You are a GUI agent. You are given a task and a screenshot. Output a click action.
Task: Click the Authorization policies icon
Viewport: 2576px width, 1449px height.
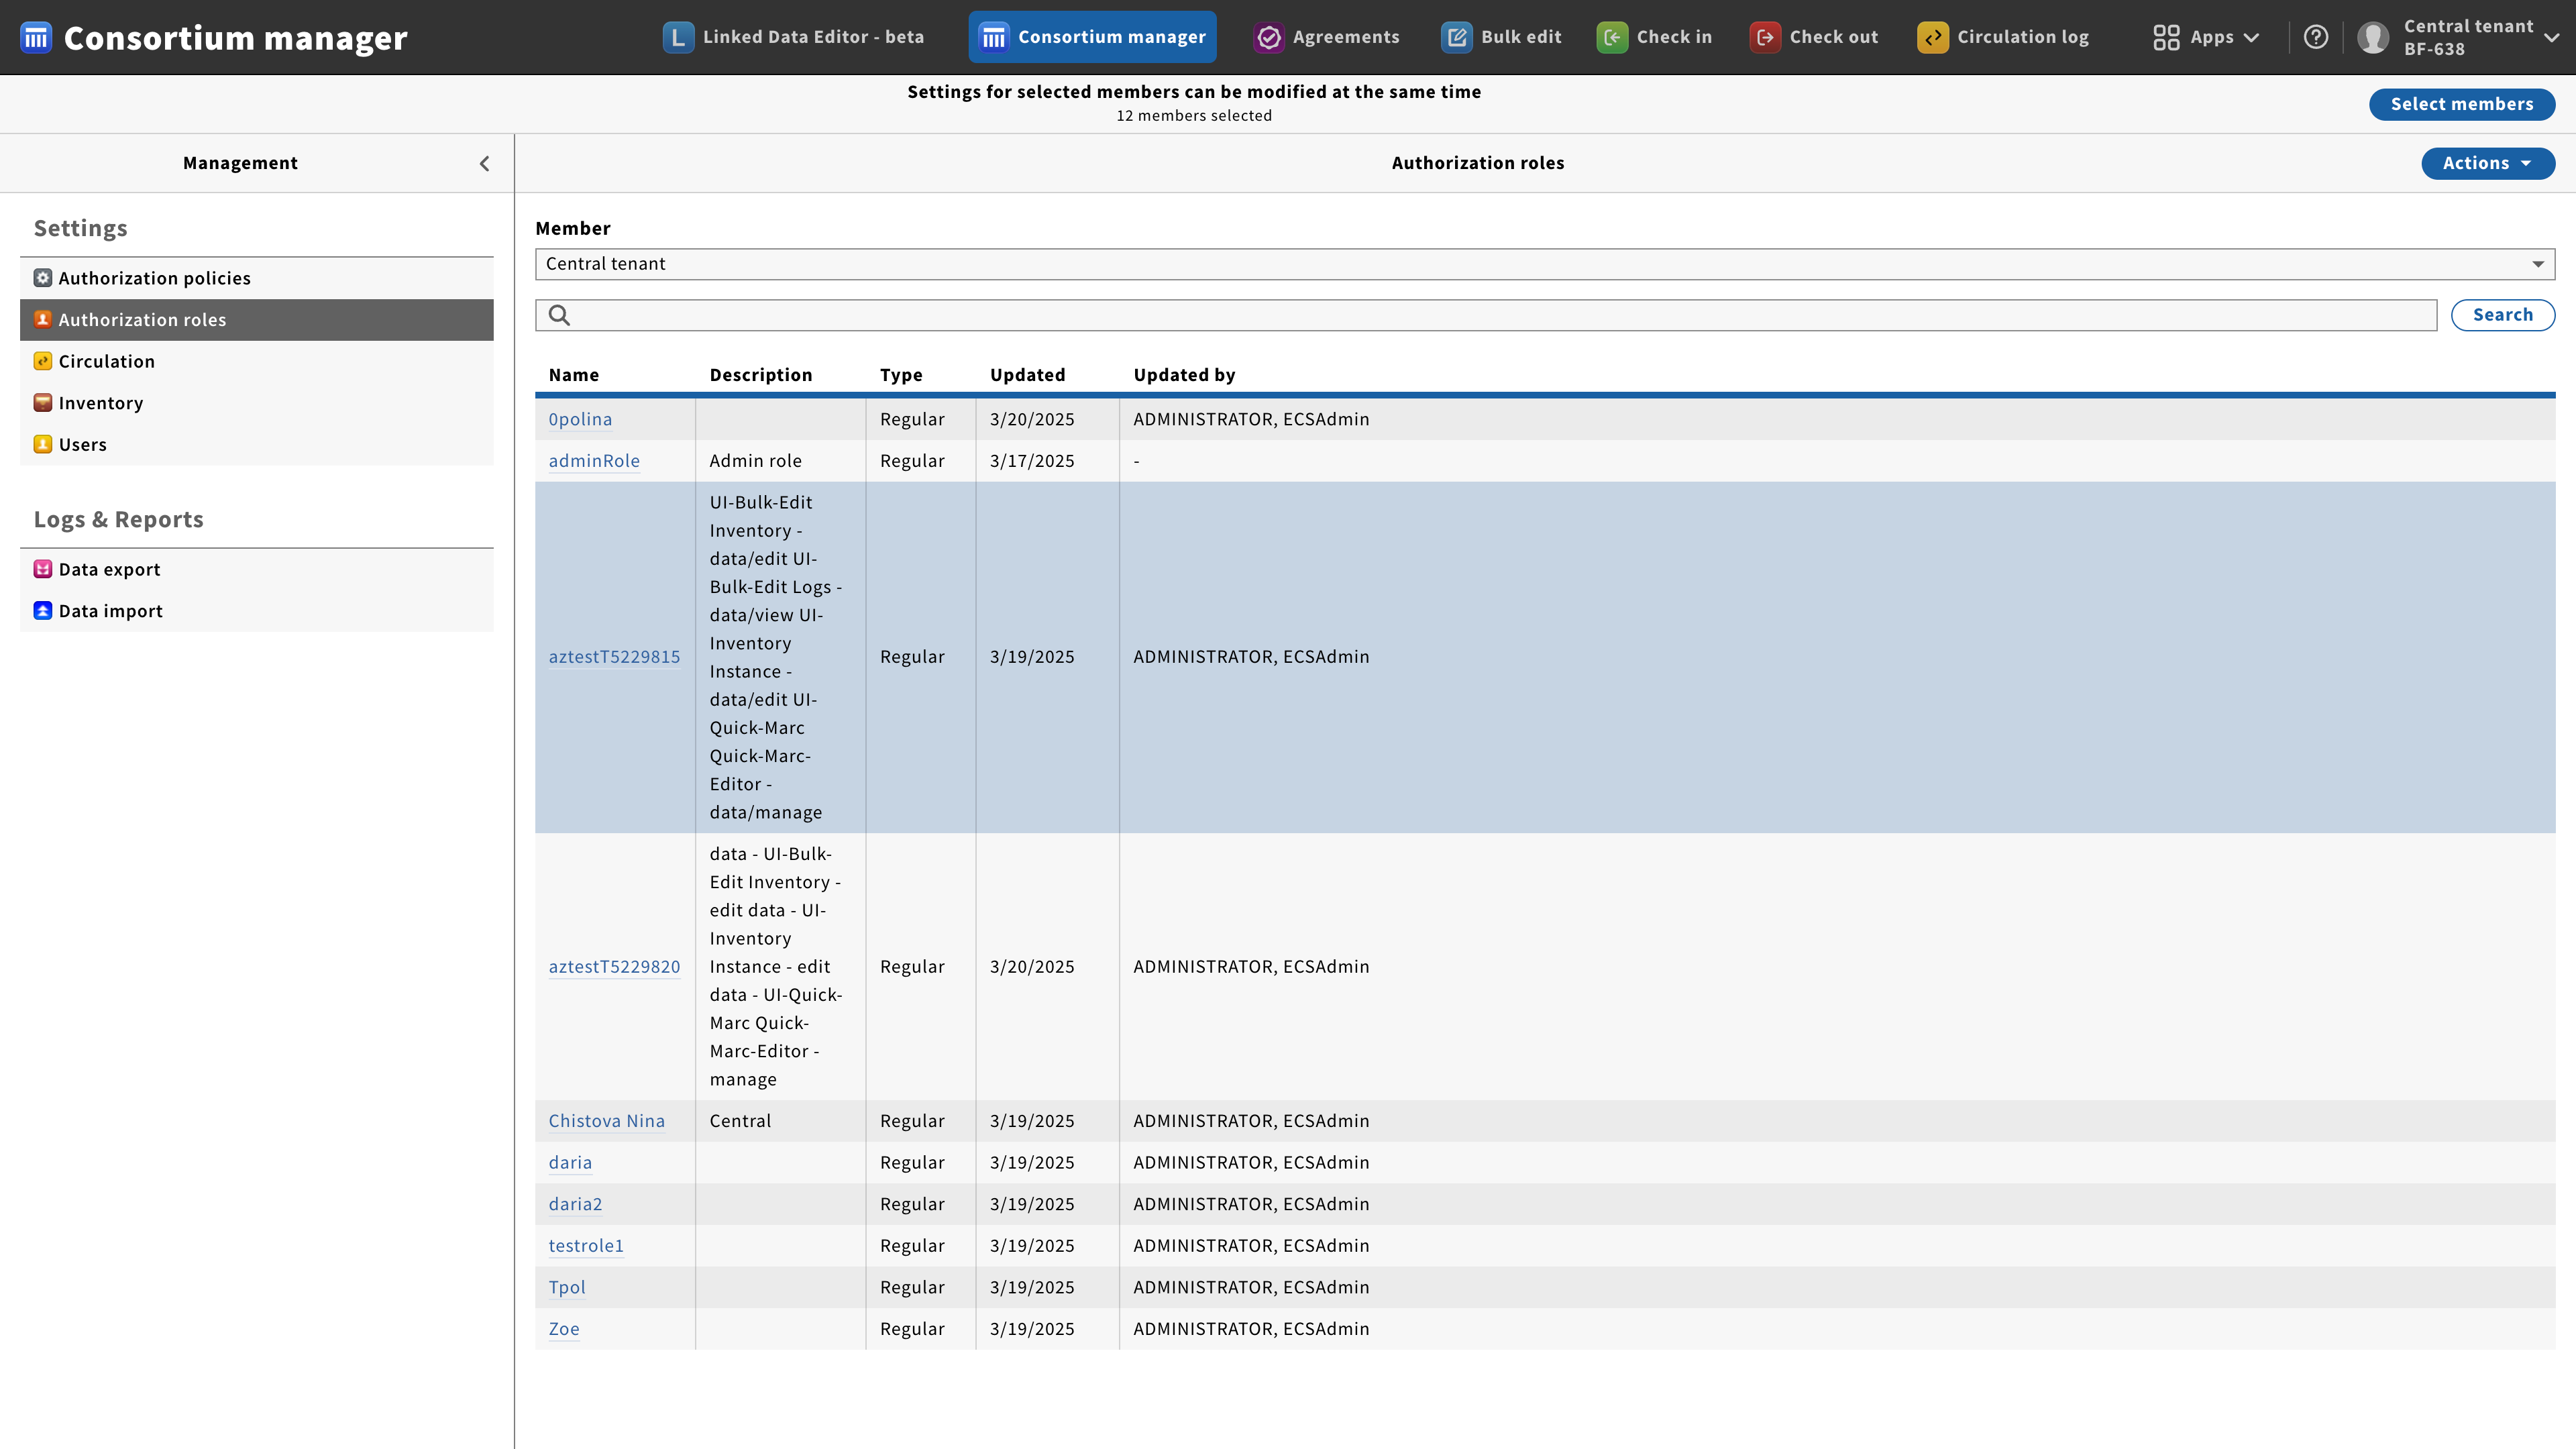click(x=43, y=278)
